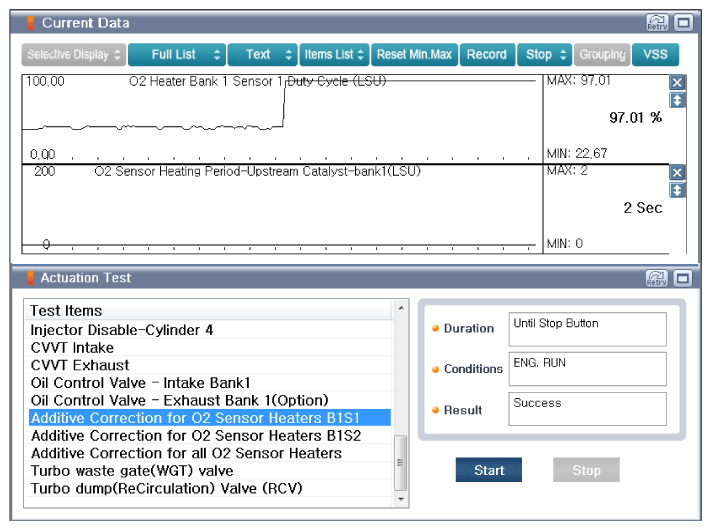The height and width of the screenshot is (530, 711).
Task: Select CVVT Intake test item
Action: click(73, 347)
